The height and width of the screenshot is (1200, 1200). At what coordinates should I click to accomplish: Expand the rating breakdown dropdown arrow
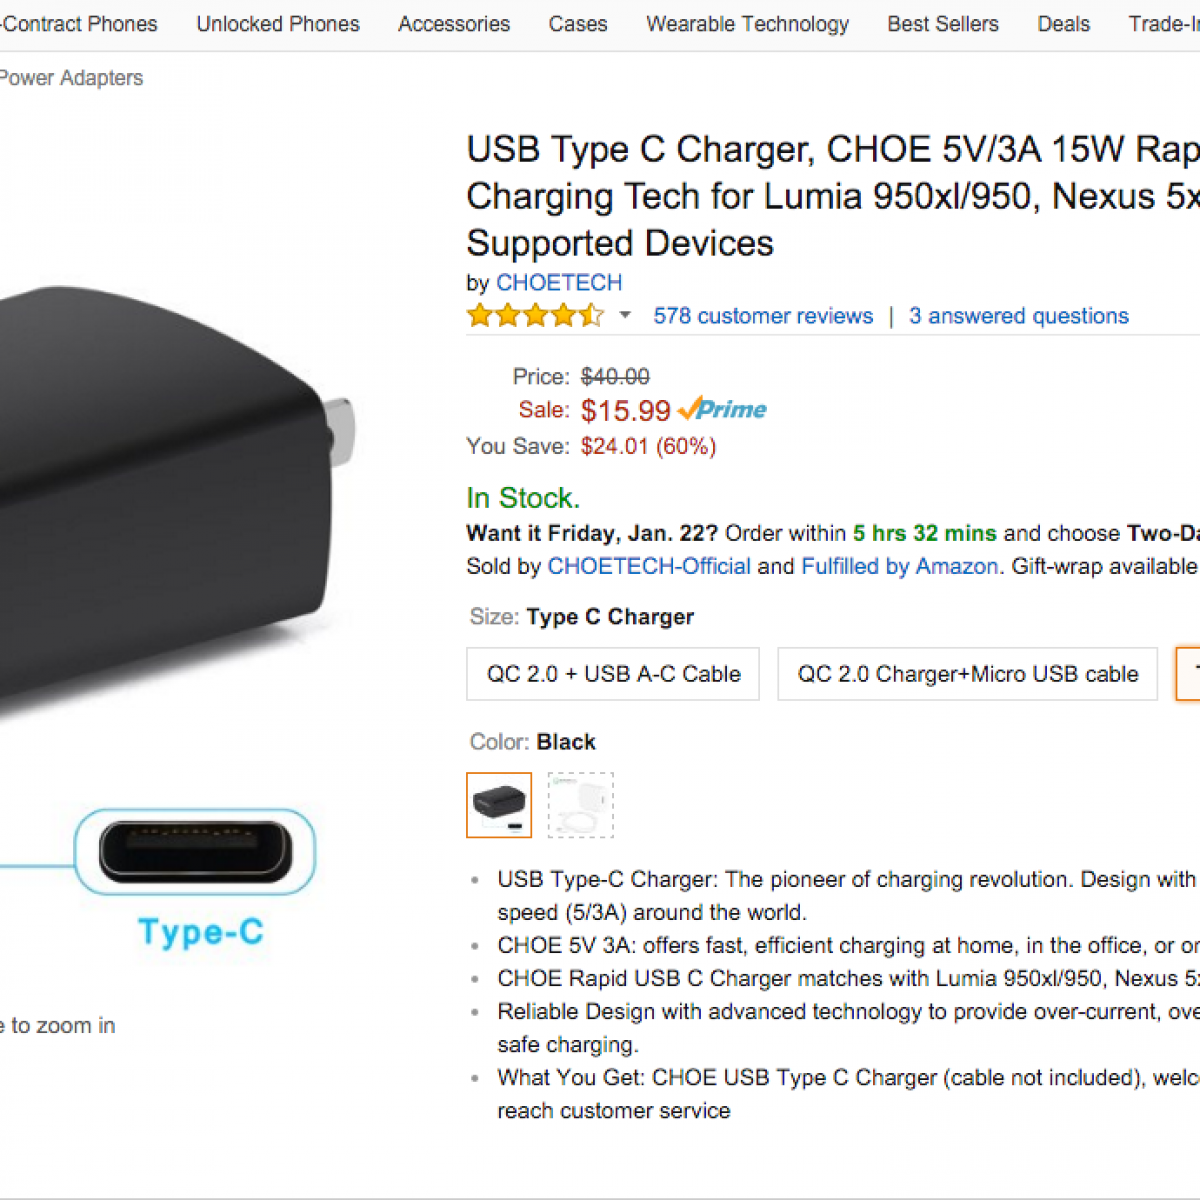625,316
